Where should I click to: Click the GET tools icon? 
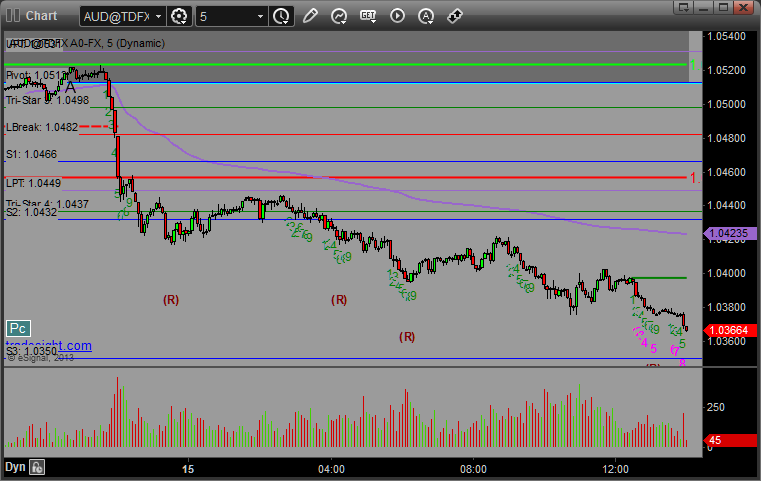tap(368, 16)
